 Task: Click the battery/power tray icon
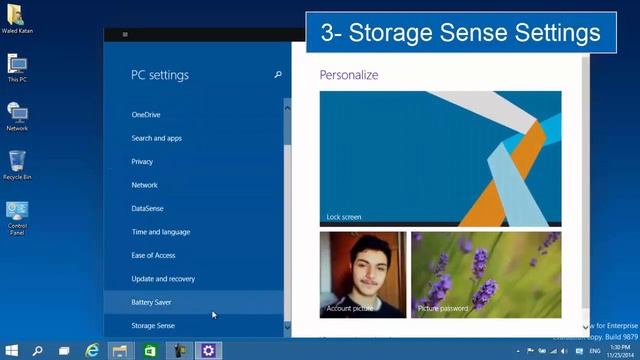(542, 351)
